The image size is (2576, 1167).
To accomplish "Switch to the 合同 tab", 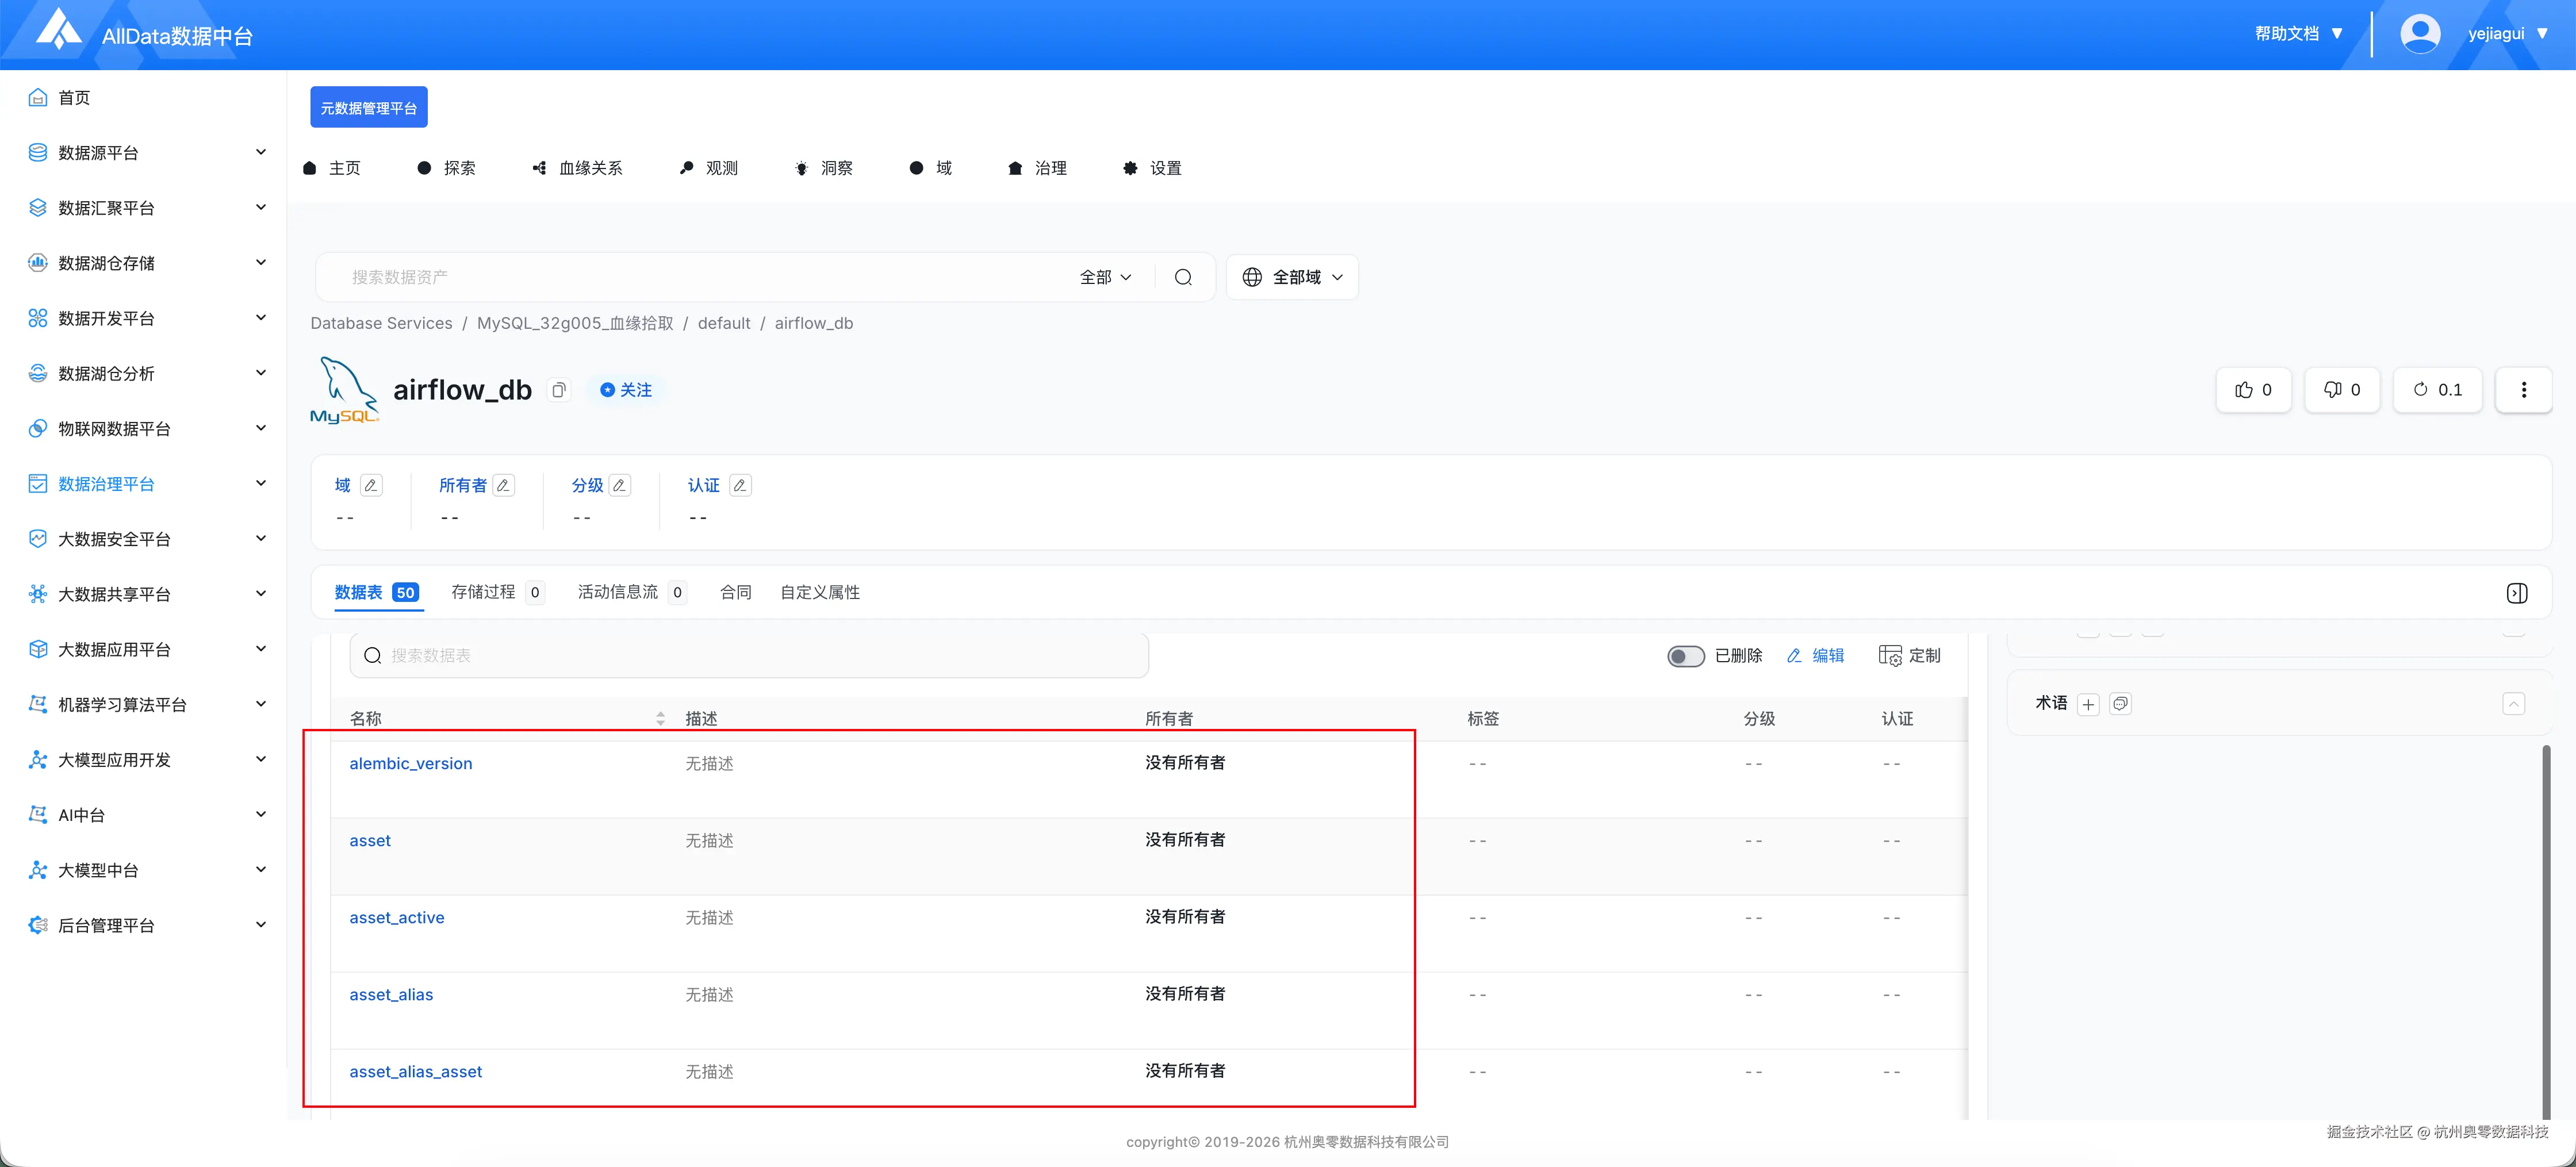I will click(735, 593).
